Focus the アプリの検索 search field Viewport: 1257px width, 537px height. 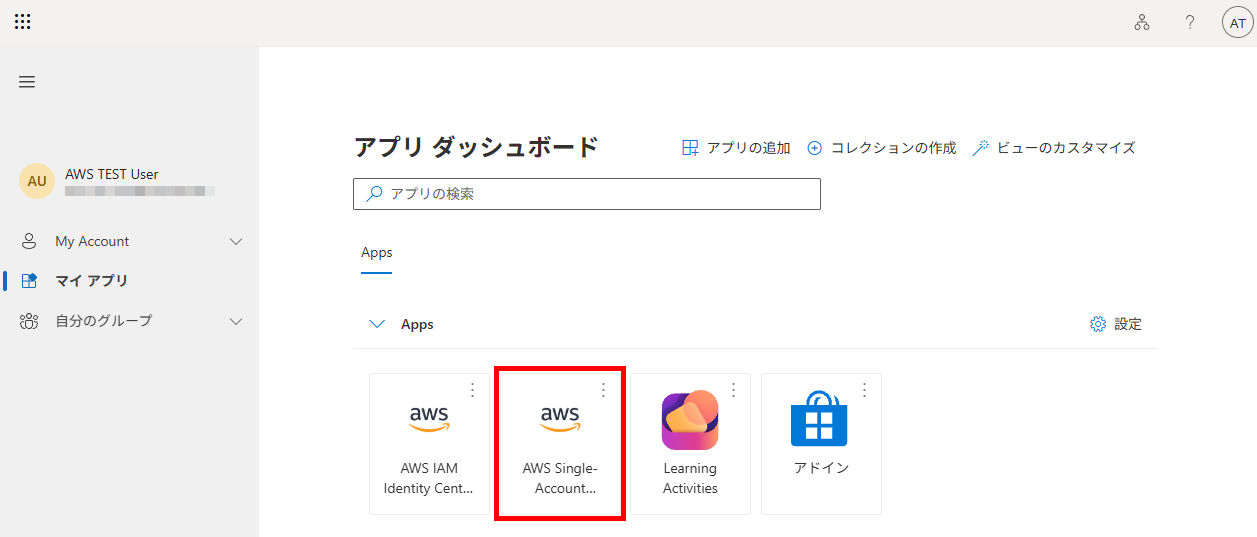click(587, 194)
